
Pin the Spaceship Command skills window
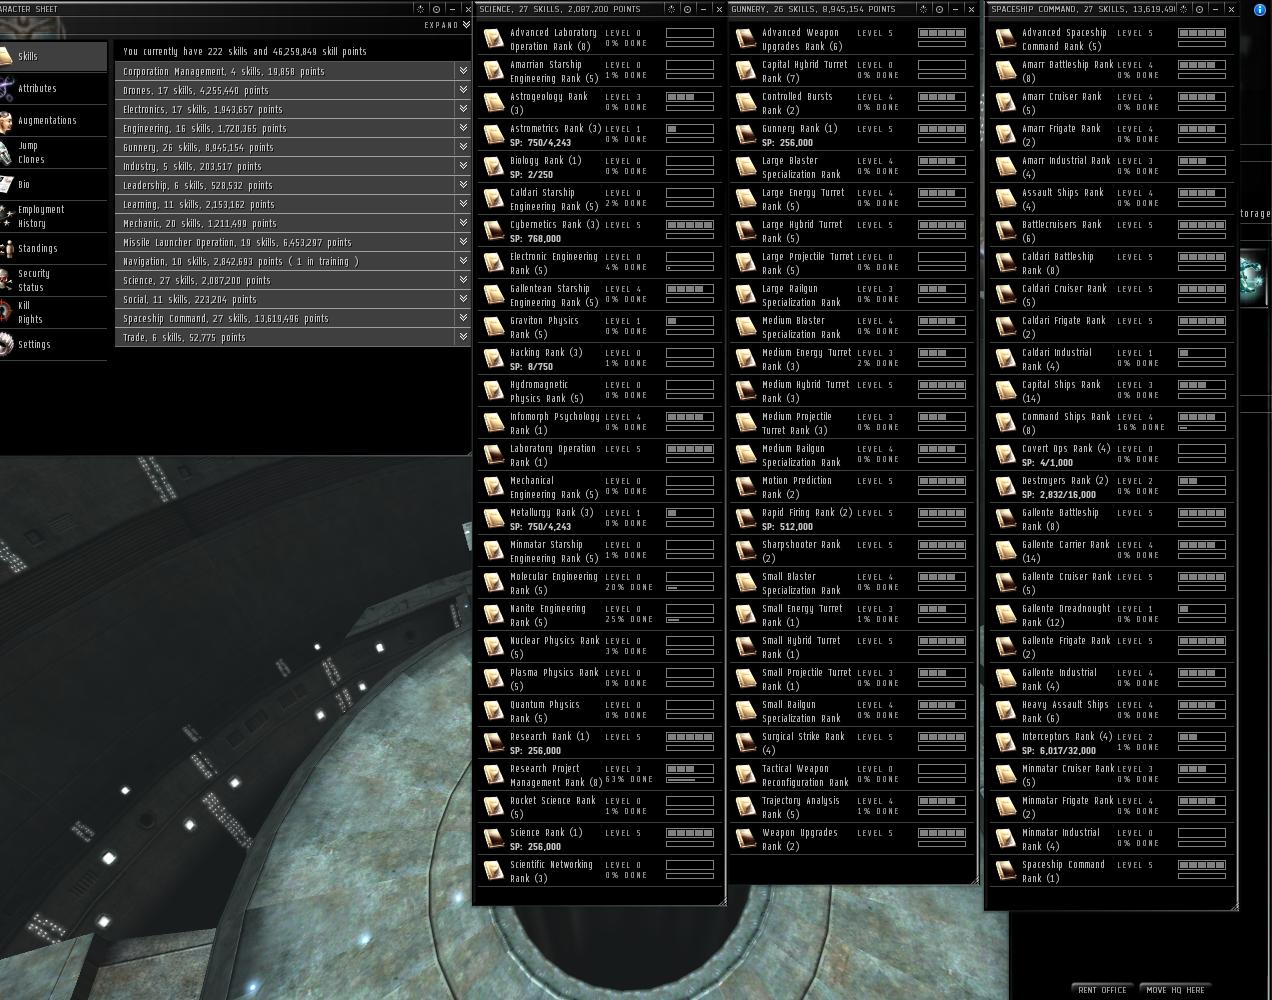[x=1199, y=9]
